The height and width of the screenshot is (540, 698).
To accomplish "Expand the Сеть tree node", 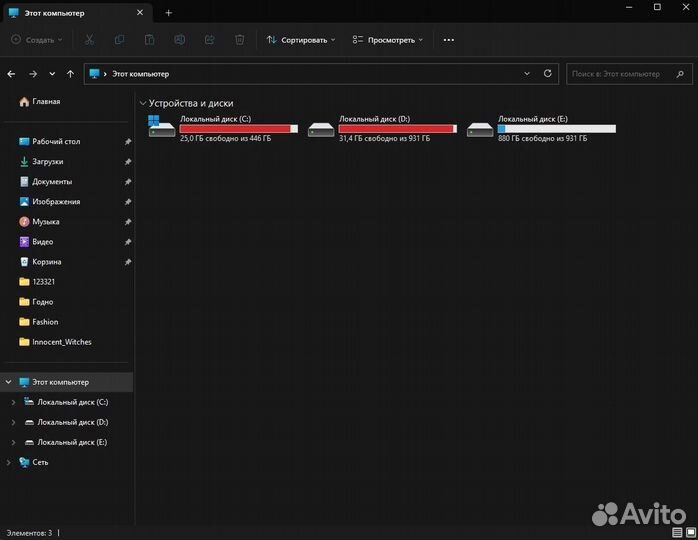I will tap(9, 462).
